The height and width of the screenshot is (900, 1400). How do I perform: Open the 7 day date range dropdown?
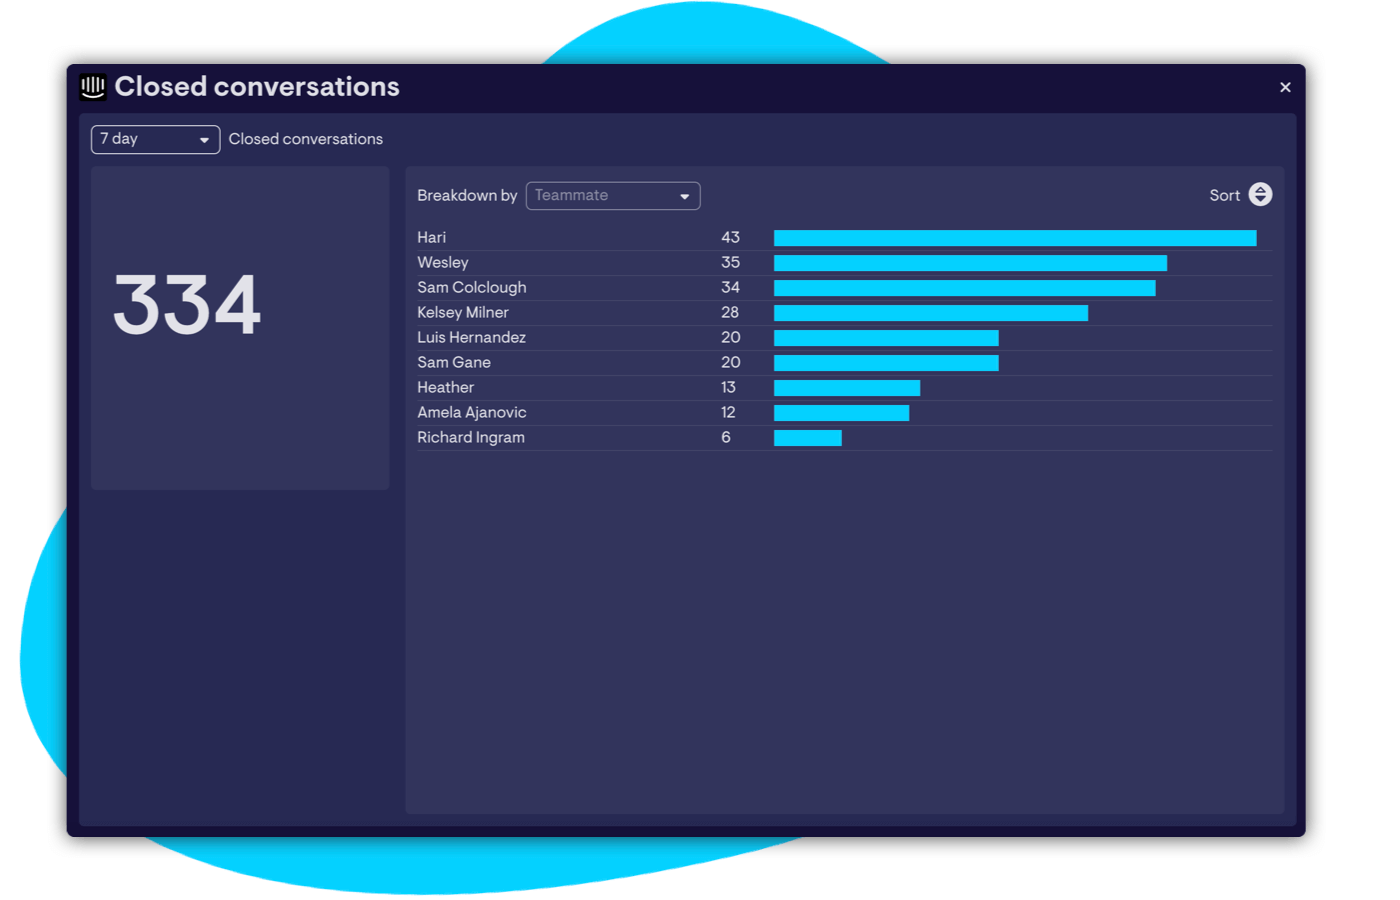155,139
